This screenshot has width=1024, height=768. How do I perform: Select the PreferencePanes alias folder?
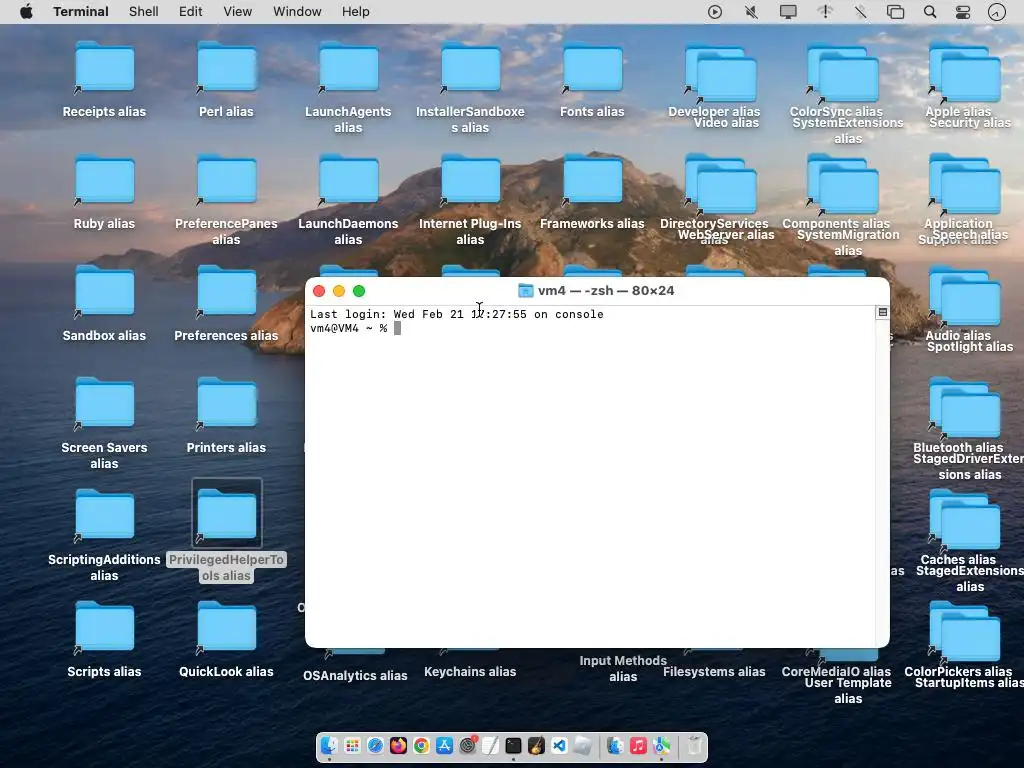pos(227,180)
